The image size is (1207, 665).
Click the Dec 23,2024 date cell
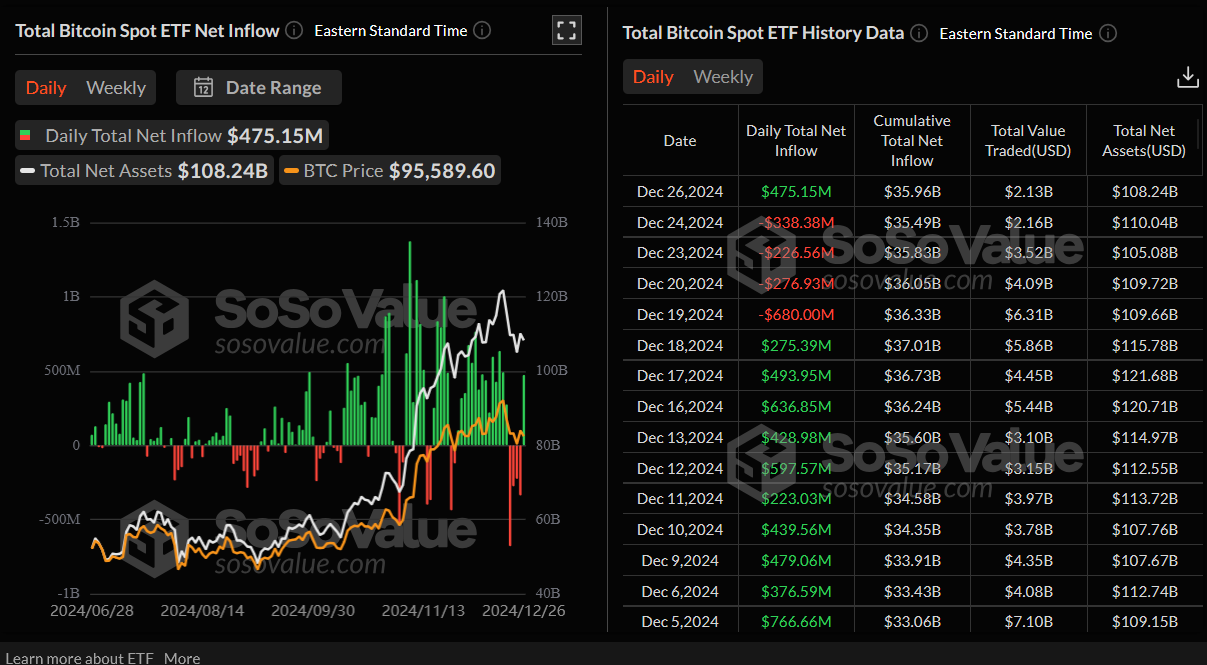(x=680, y=253)
